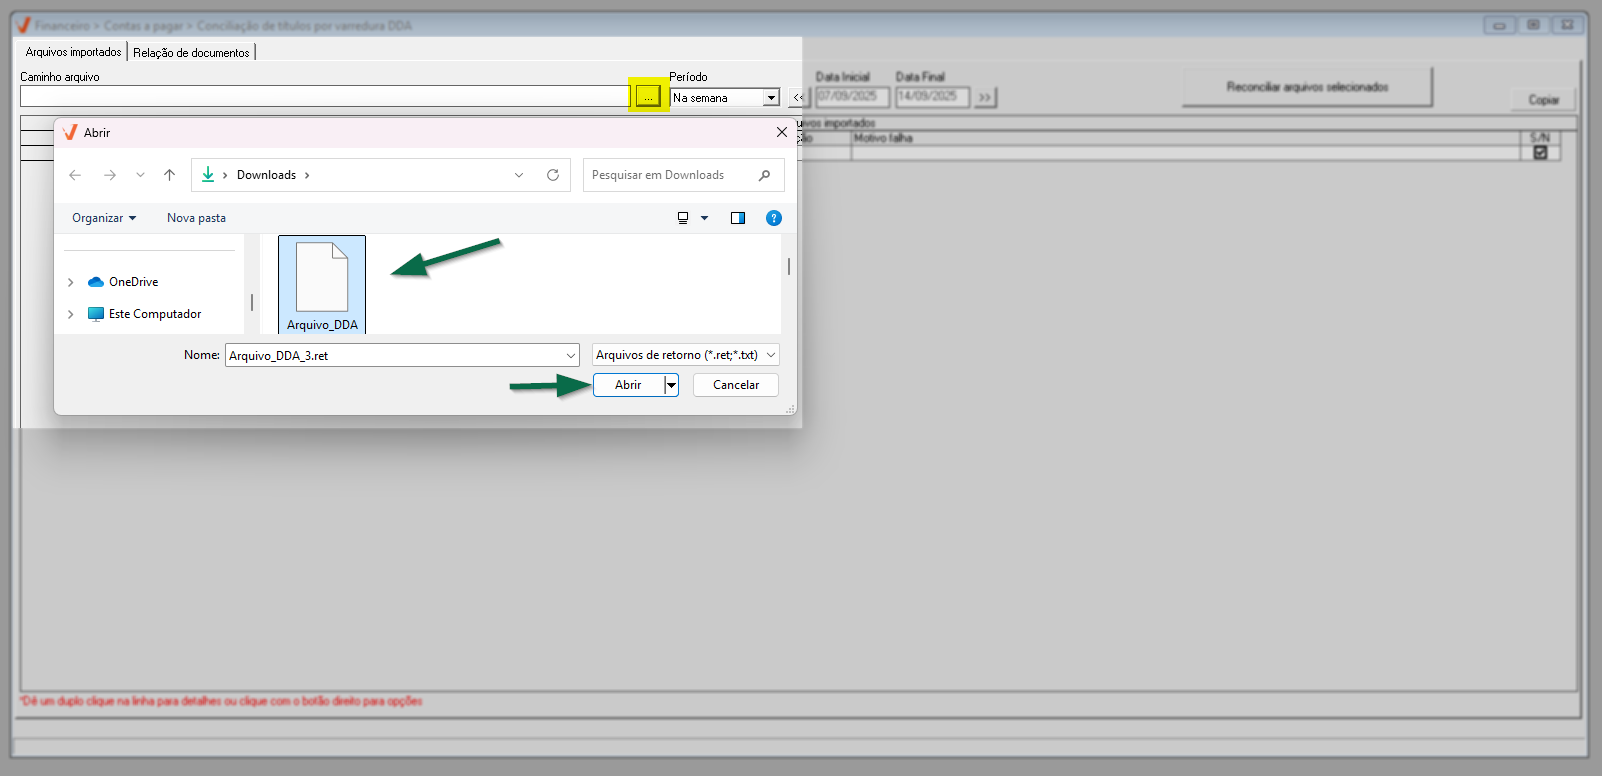Image resolution: width=1602 pixels, height=776 pixels.
Task: Click the Abrir button in dialog
Action: 628,385
